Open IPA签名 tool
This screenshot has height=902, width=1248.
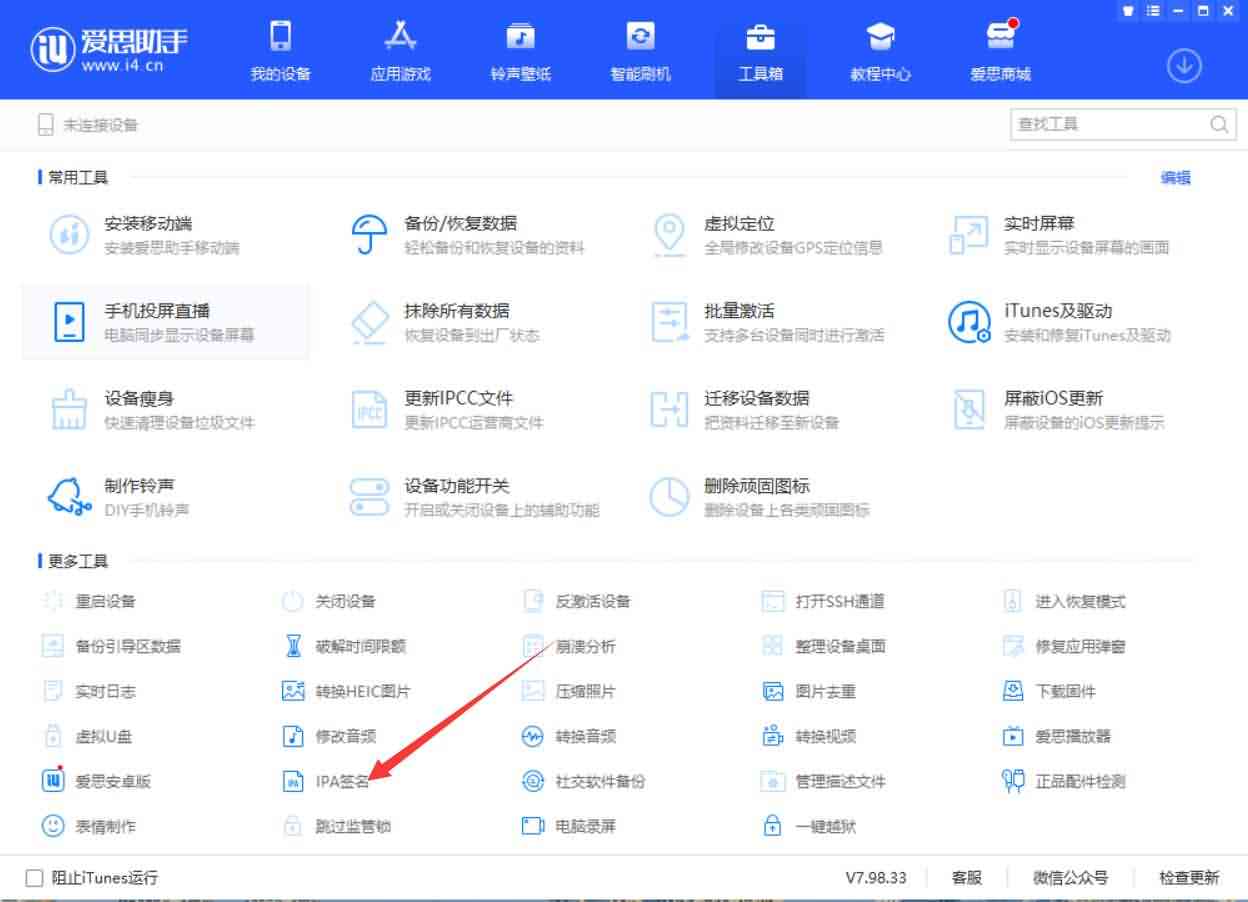coord(326,781)
